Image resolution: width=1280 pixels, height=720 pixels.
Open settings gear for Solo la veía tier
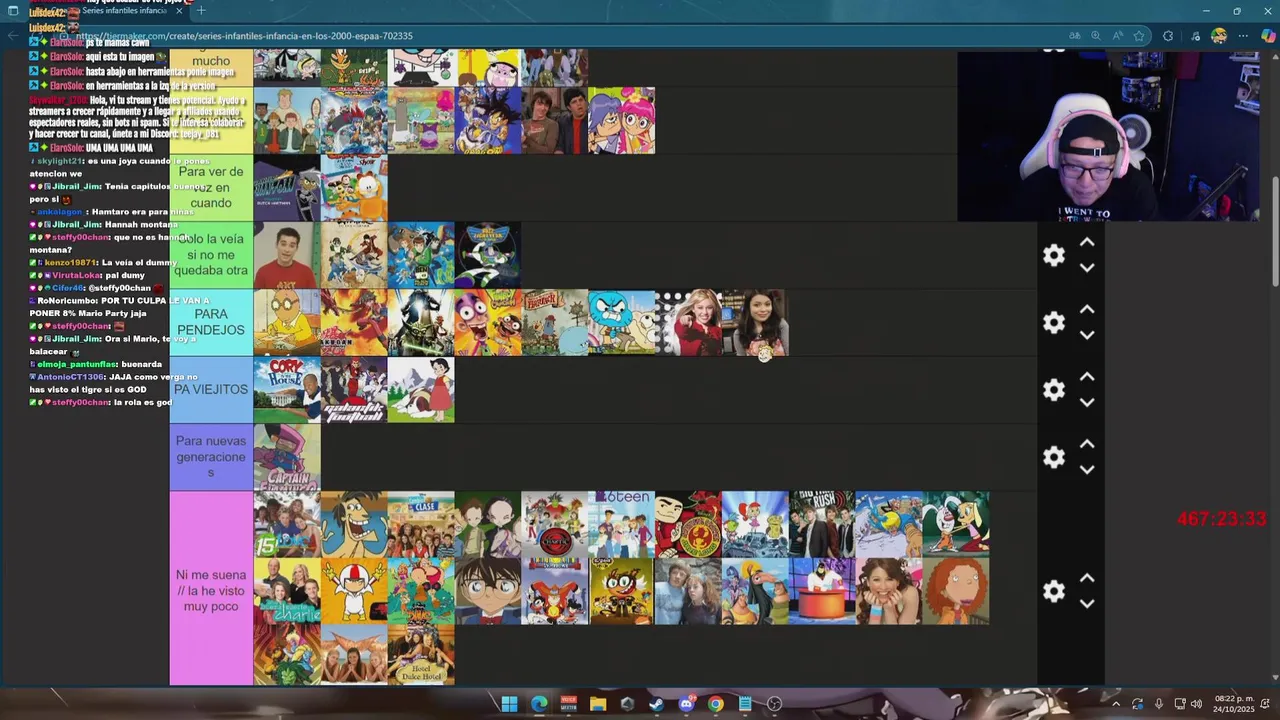pyautogui.click(x=1054, y=255)
